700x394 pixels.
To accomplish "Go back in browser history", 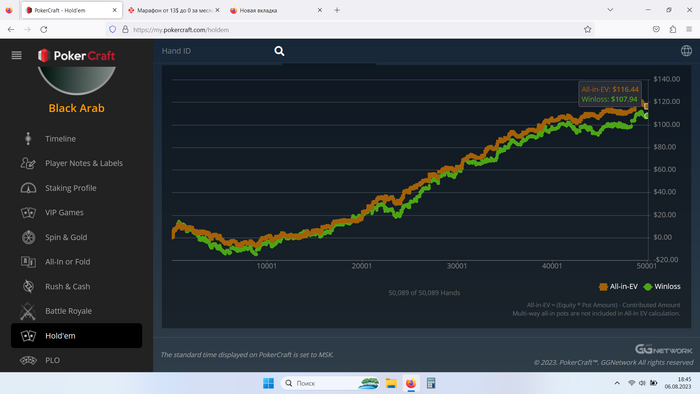I will tap(11, 29).
